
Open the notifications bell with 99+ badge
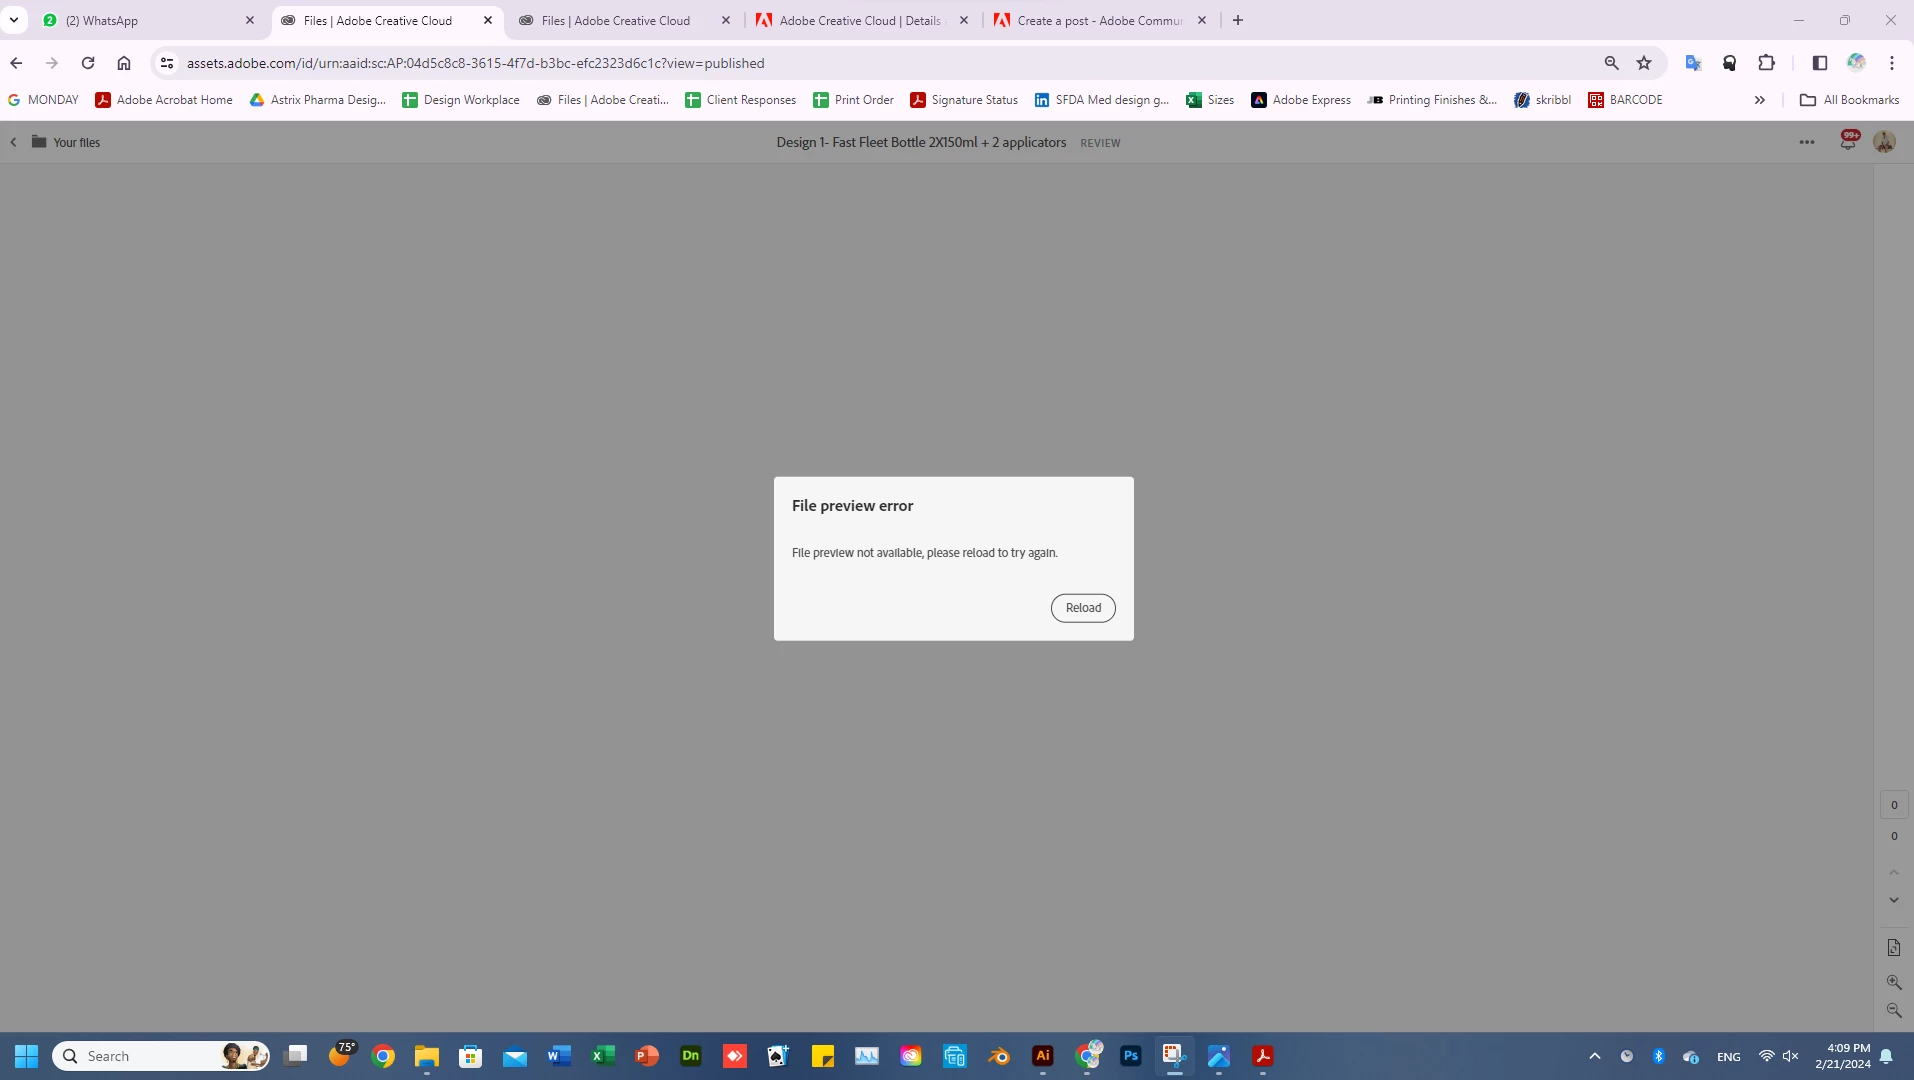point(1848,142)
